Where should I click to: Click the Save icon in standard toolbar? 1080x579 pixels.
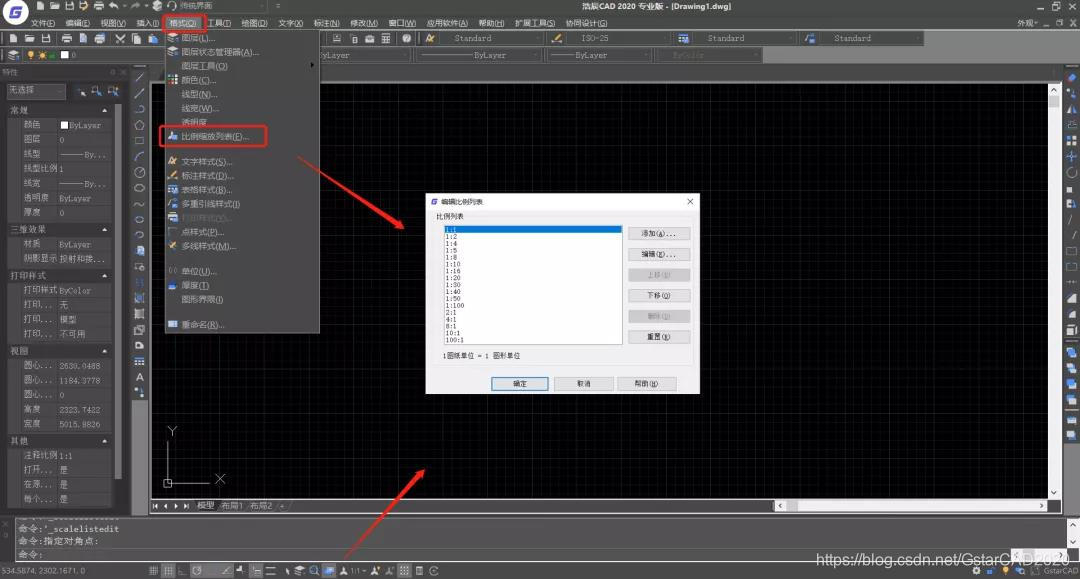[x=45, y=39]
